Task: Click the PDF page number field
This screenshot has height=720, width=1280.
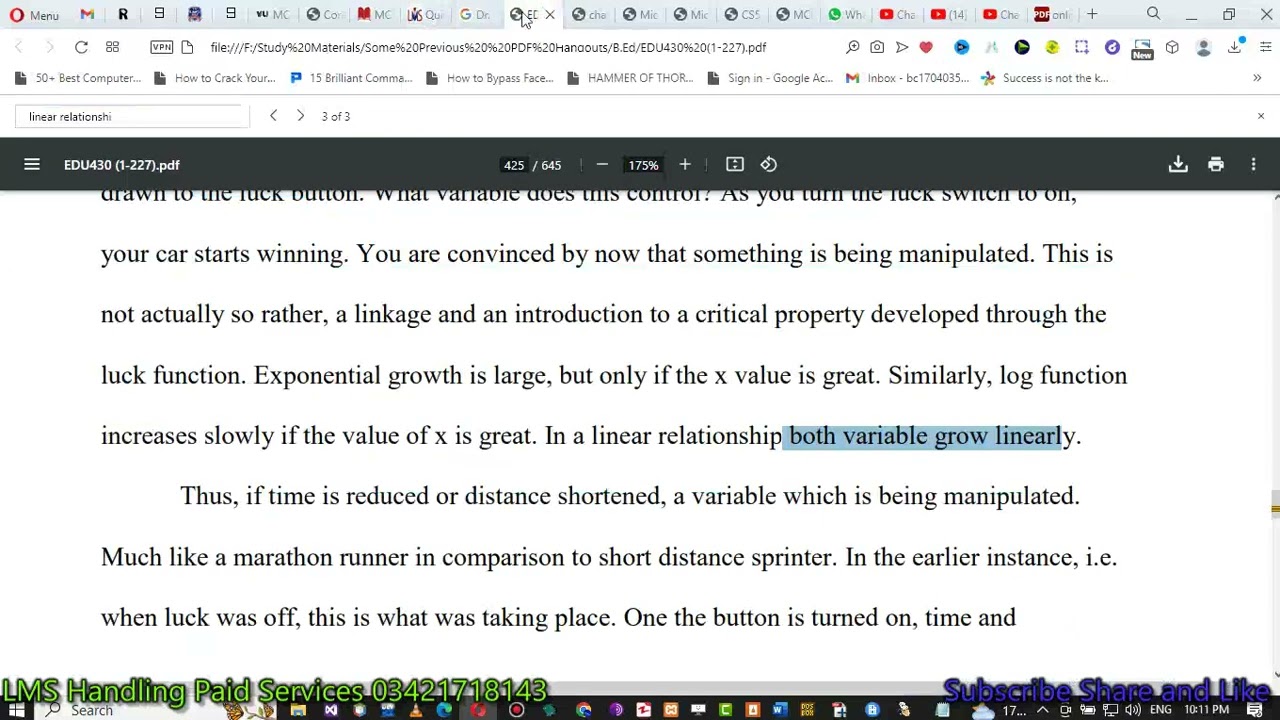Action: click(514, 165)
